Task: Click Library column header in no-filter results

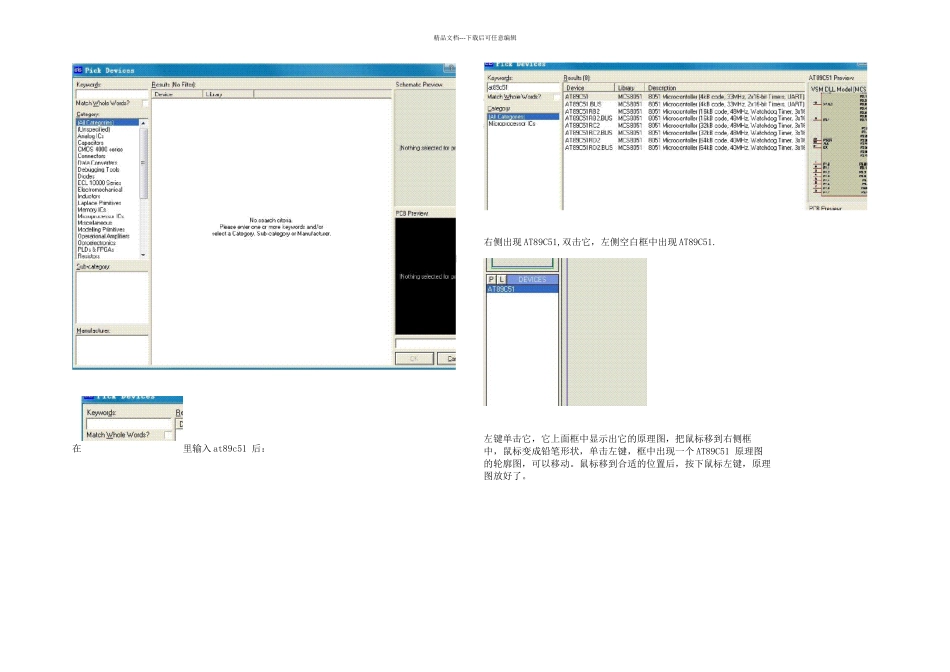Action: click(228, 94)
